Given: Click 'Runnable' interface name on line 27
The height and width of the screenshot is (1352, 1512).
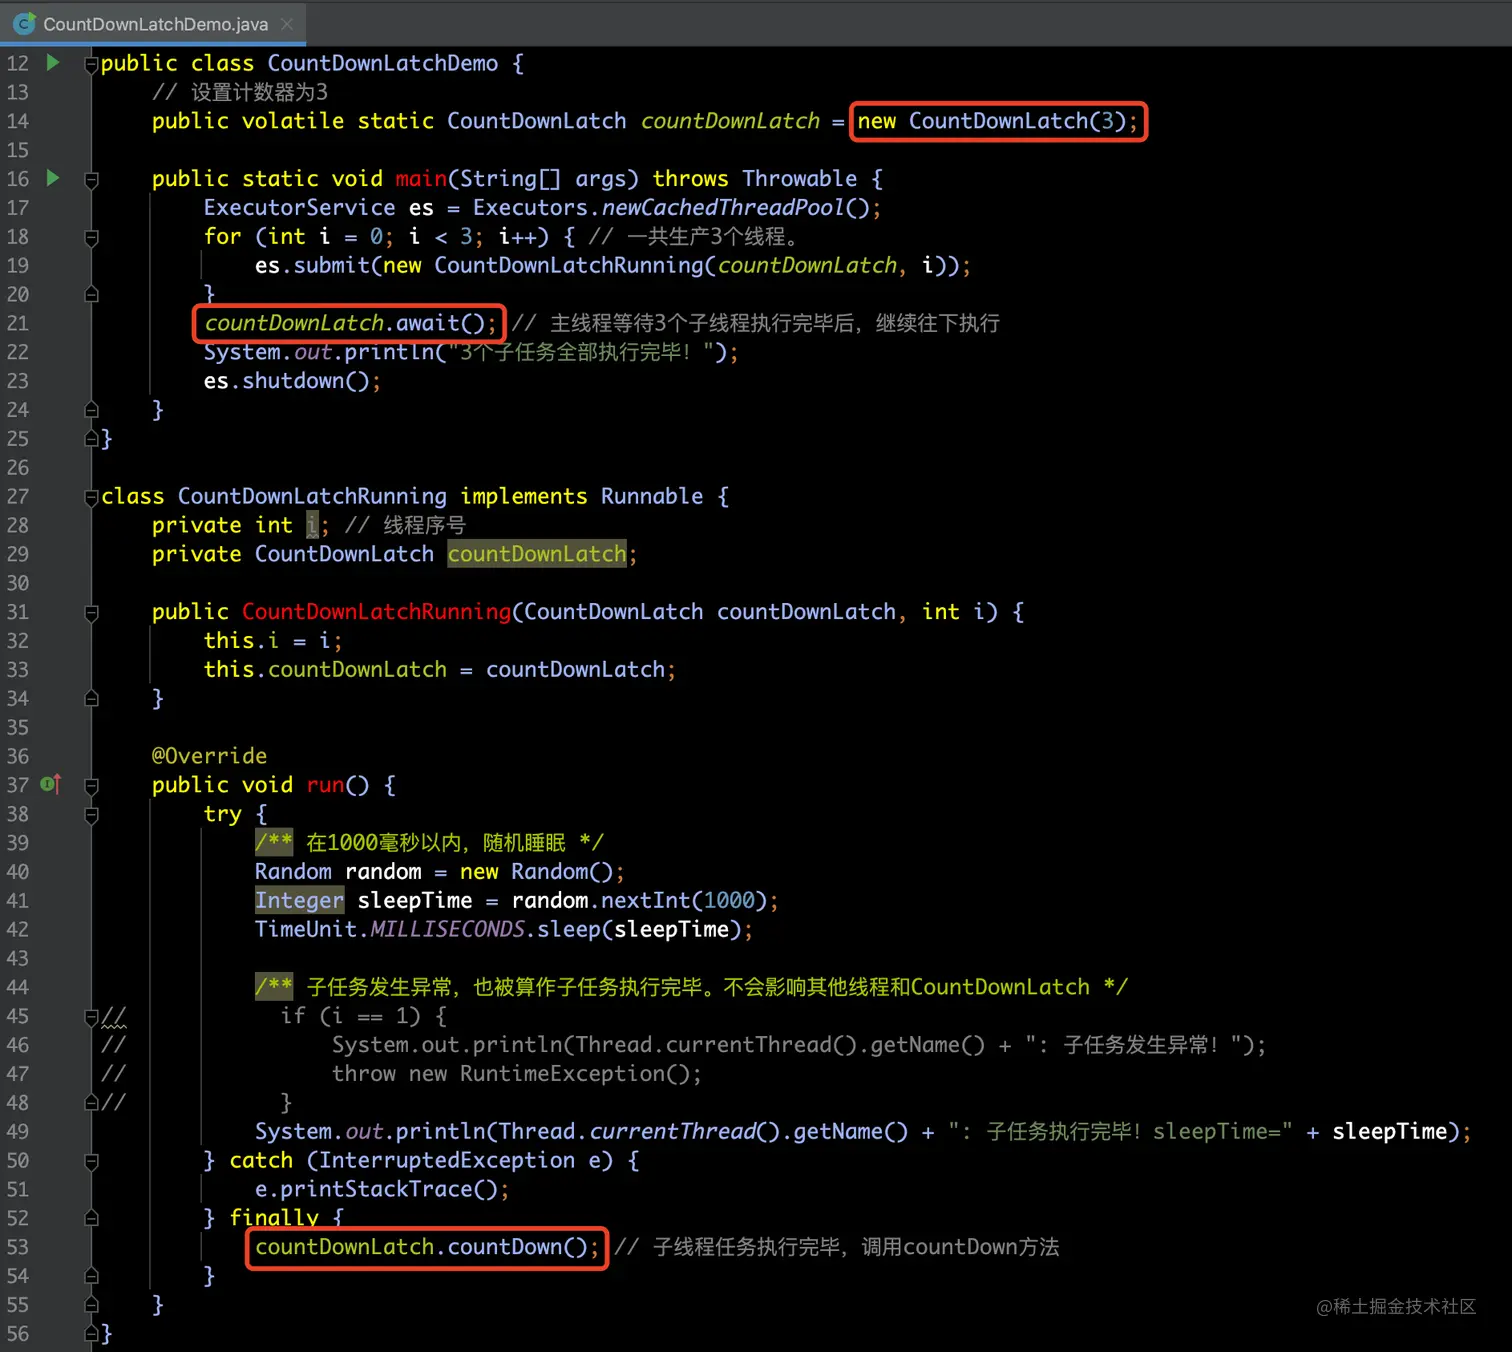Looking at the screenshot, I should [x=652, y=496].
